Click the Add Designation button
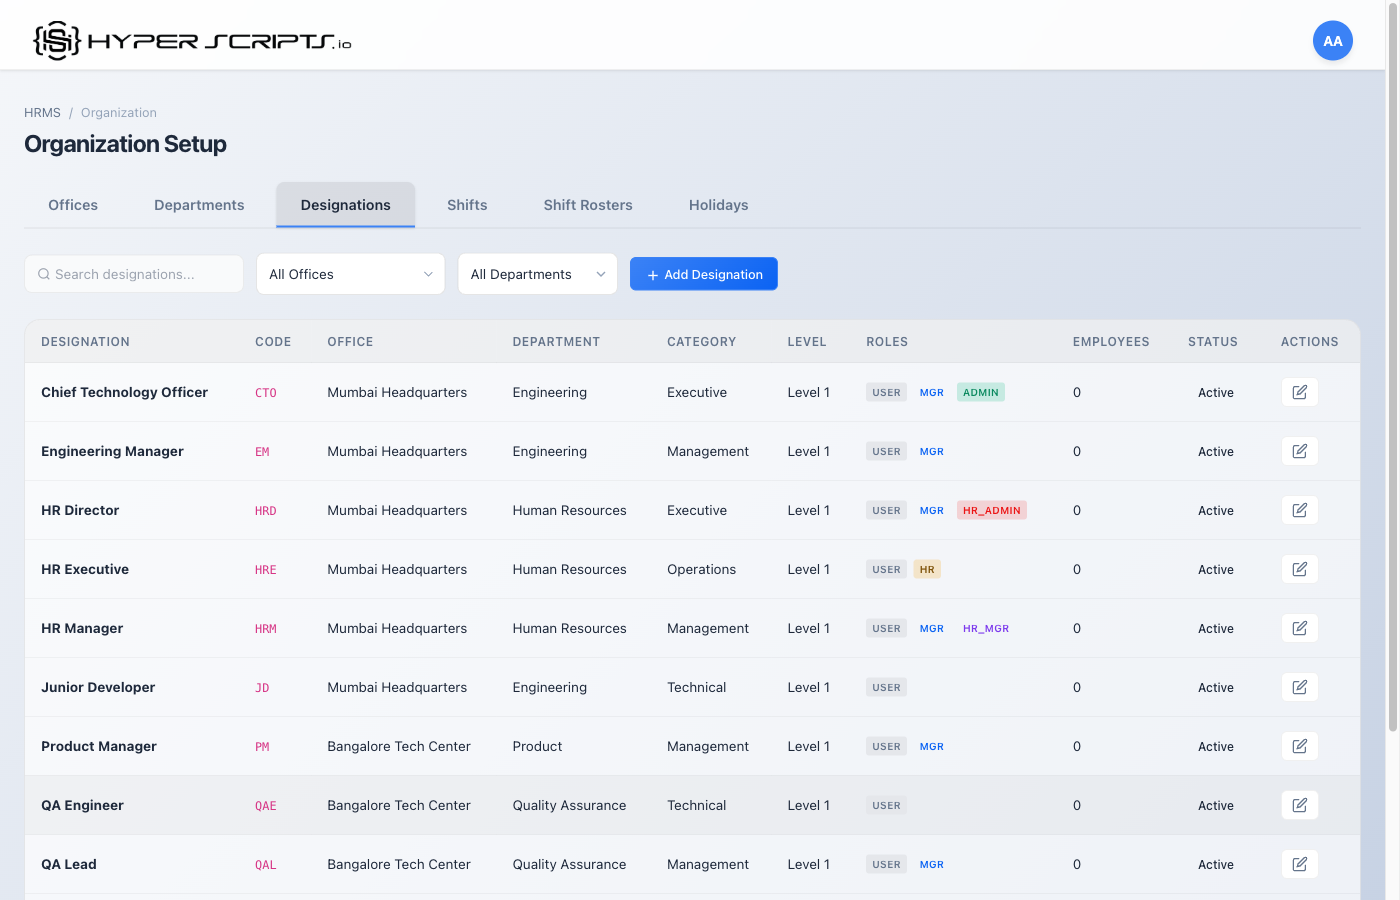1400x900 pixels. pyautogui.click(x=704, y=274)
